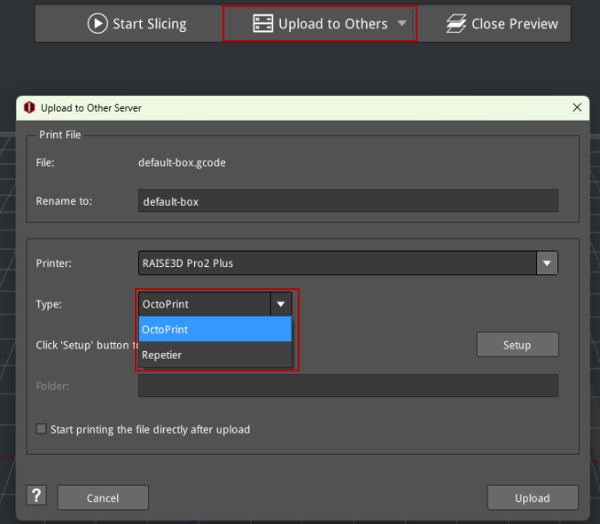600x524 pixels.
Task: Choose OctoPrint from the highlighted list item
Action: 215,329
